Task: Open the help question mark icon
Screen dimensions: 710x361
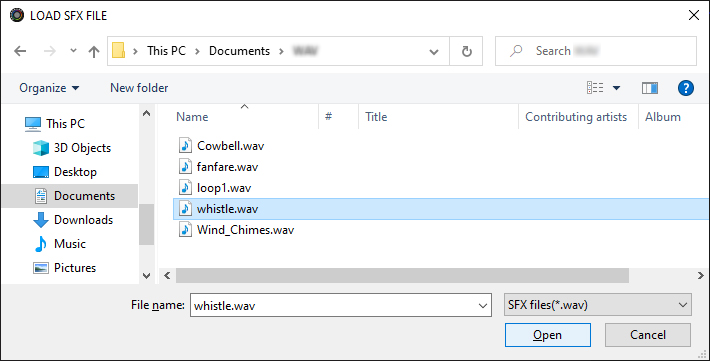Action: coord(686,87)
